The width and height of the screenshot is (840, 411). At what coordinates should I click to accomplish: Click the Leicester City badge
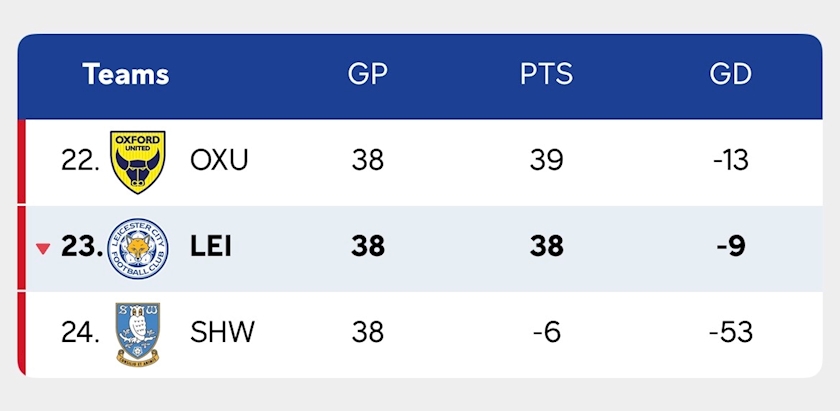tap(138, 248)
